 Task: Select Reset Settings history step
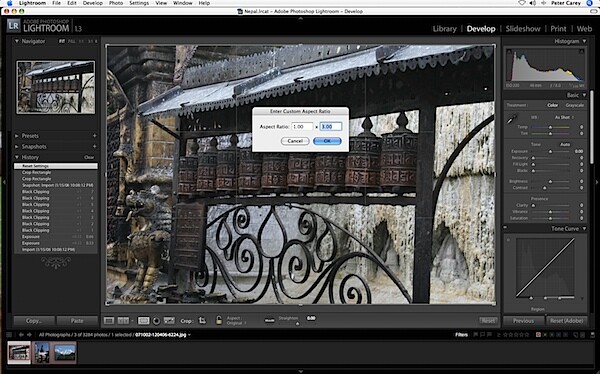56,166
